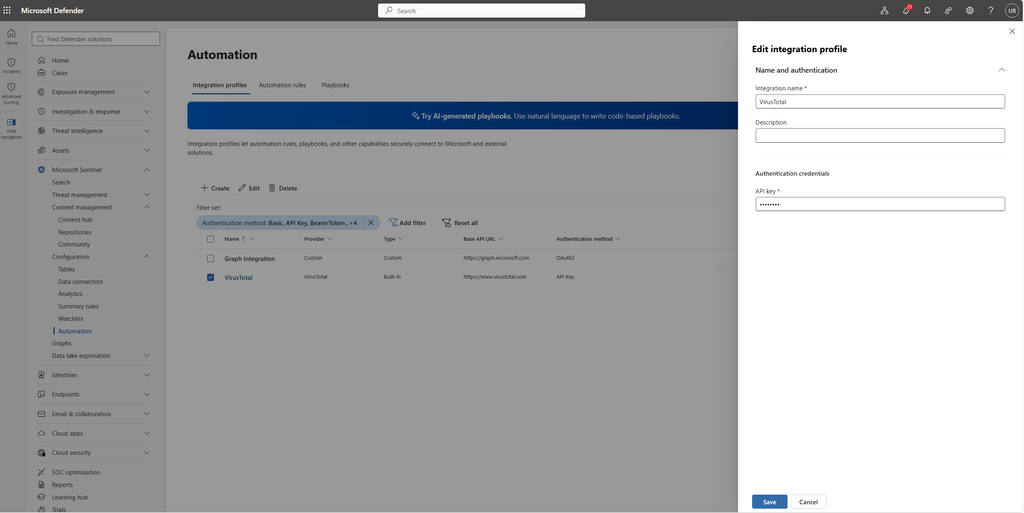
Task: Expand Threat intelligence section
Action: 146,131
